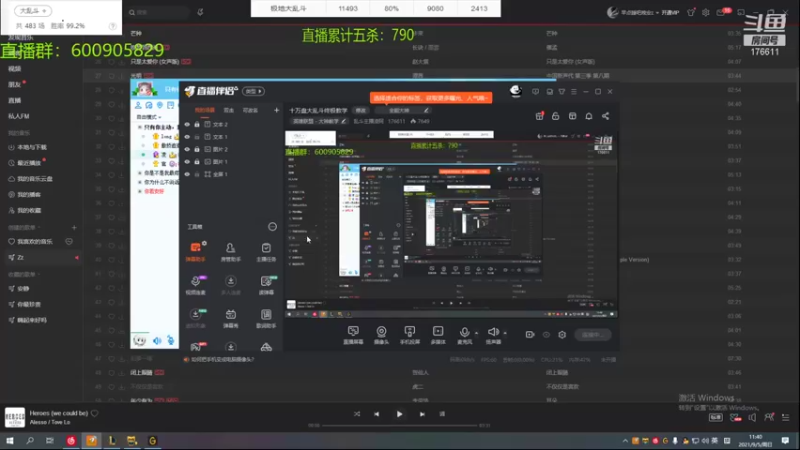Screen dimensions: 800x450
Task: Expand the red-text group in QQ tree
Action: click(140, 191)
